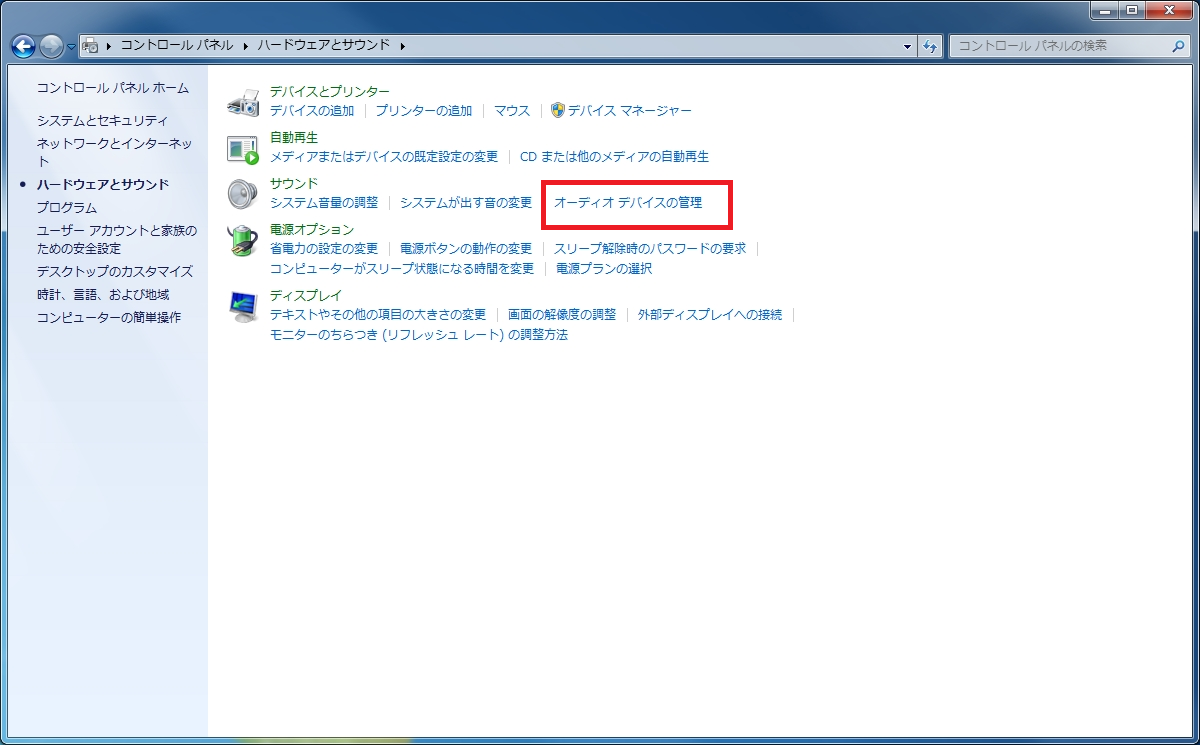Click CD または他のメディアの自動再生 link

tap(614, 157)
